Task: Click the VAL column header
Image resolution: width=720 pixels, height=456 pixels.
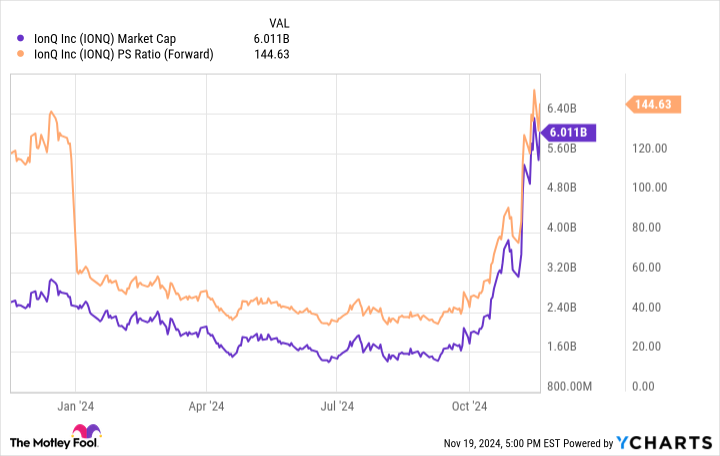Action: tap(283, 22)
